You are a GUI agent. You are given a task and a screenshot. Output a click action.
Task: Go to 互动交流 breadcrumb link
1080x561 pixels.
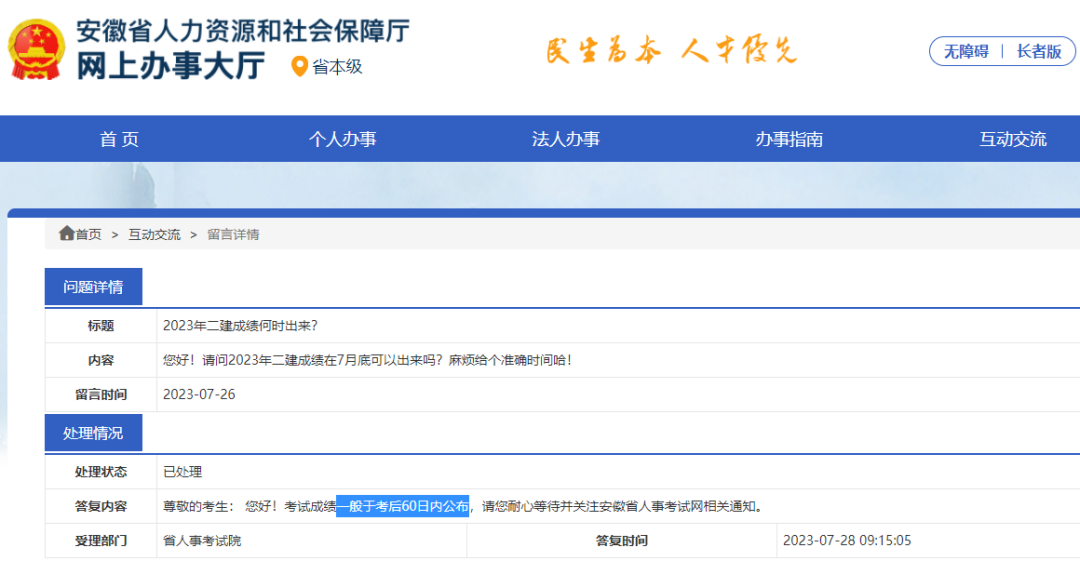click(x=154, y=234)
